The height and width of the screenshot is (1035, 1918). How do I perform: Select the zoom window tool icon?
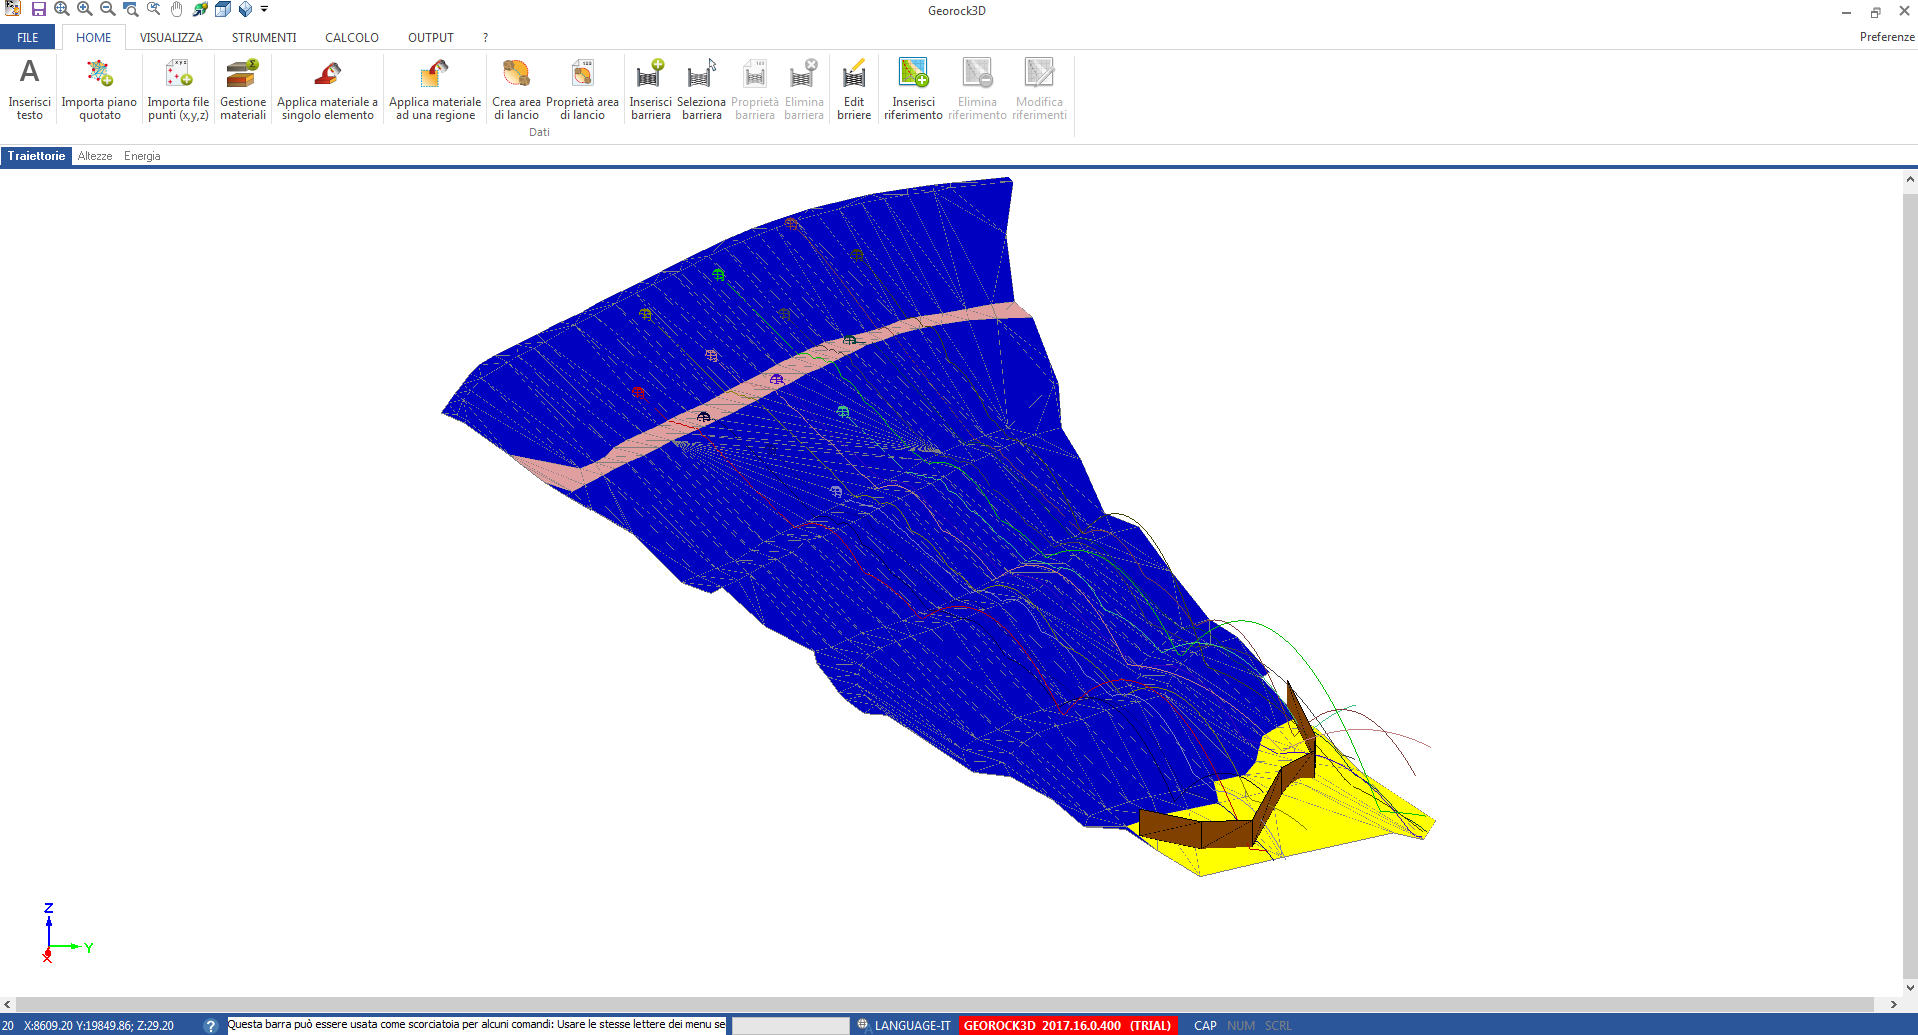coord(131,10)
